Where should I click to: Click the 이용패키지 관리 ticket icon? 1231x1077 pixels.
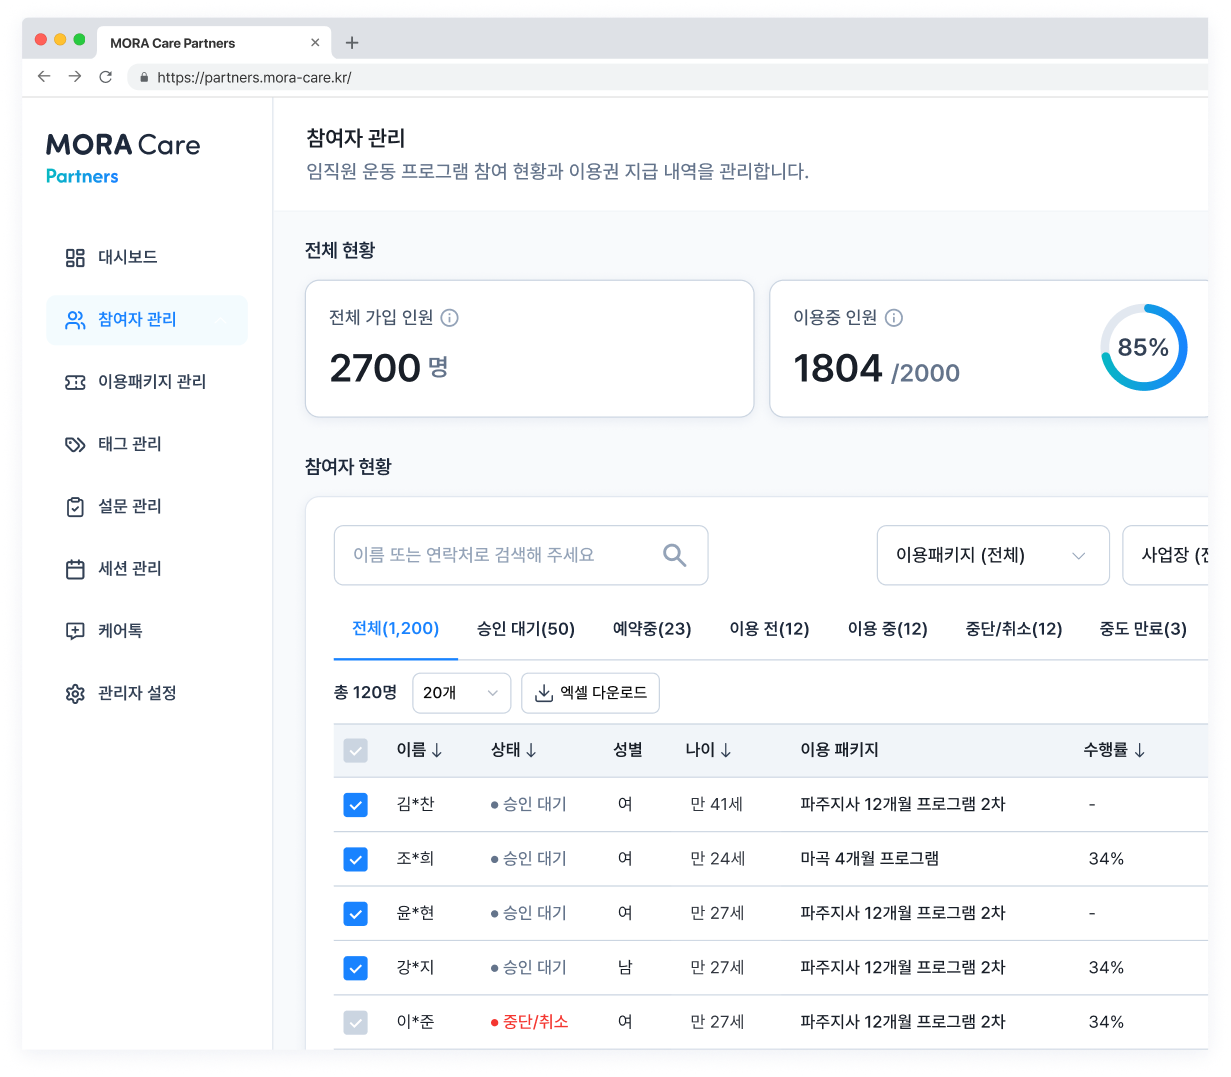click(75, 382)
